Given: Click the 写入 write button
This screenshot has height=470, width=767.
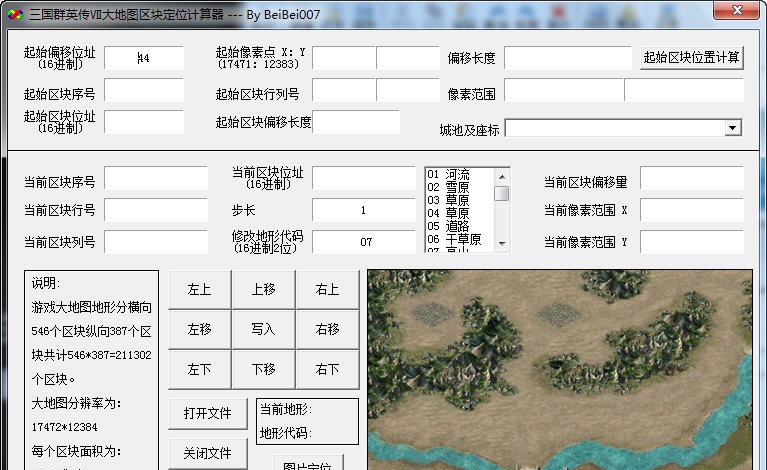Looking at the screenshot, I should pyautogui.click(x=263, y=329).
